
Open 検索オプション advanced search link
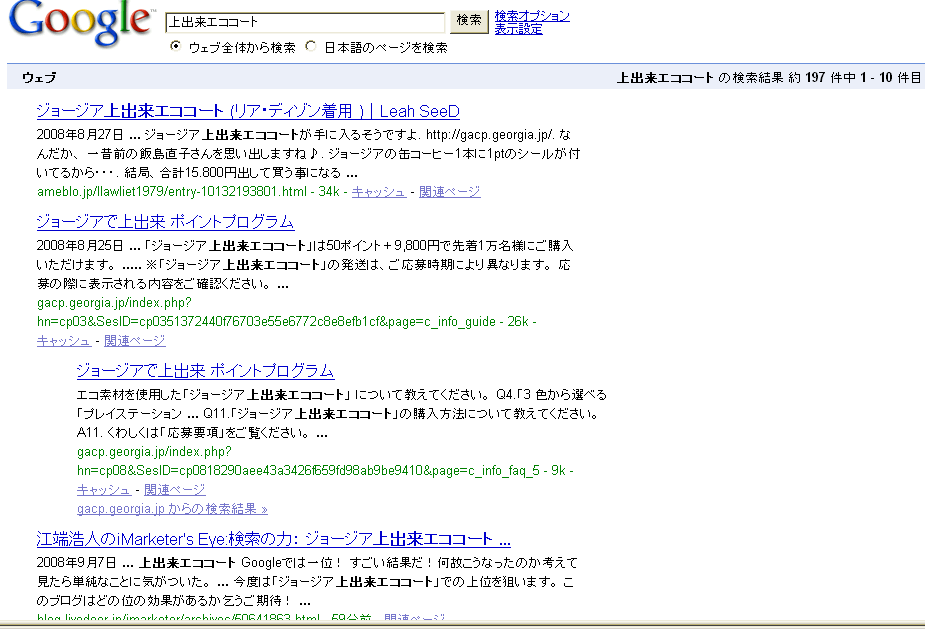coord(532,16)
